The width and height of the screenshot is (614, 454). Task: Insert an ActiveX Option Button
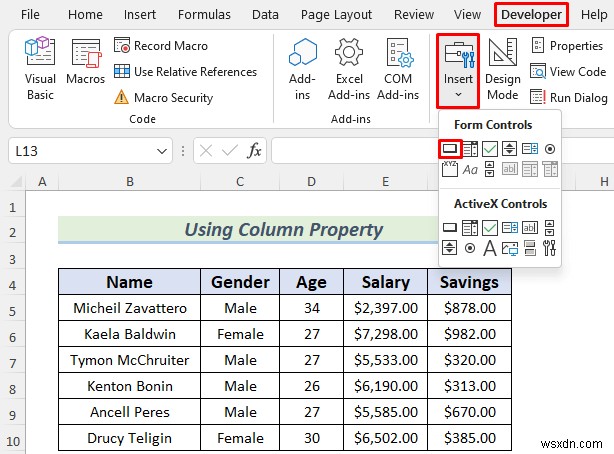(x=470, y=248)
